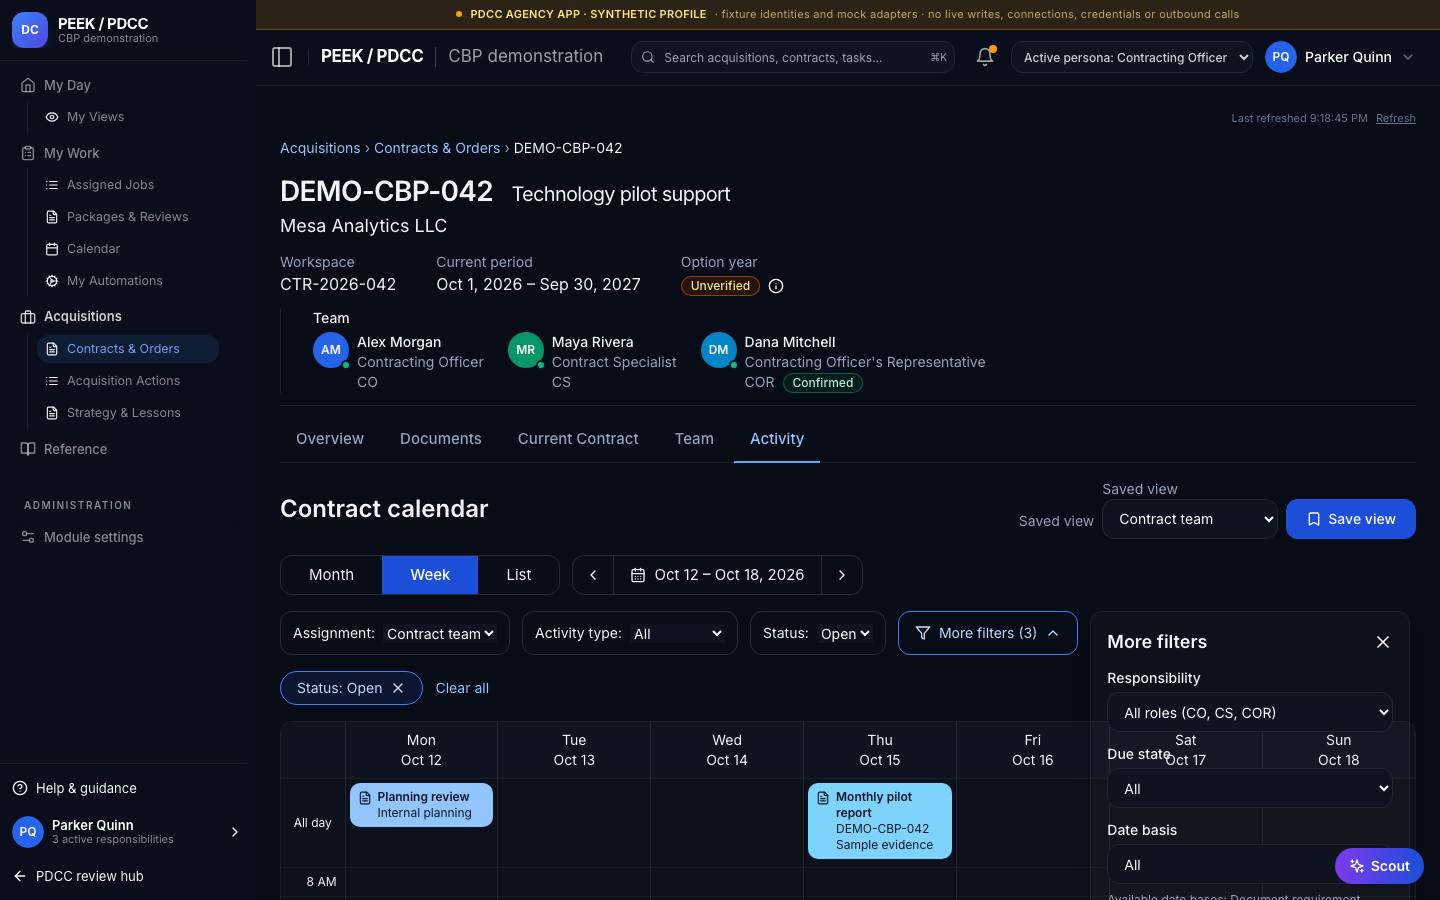
Task: Open the PQ user avatar in header
Action: [x=1281, y=57]
